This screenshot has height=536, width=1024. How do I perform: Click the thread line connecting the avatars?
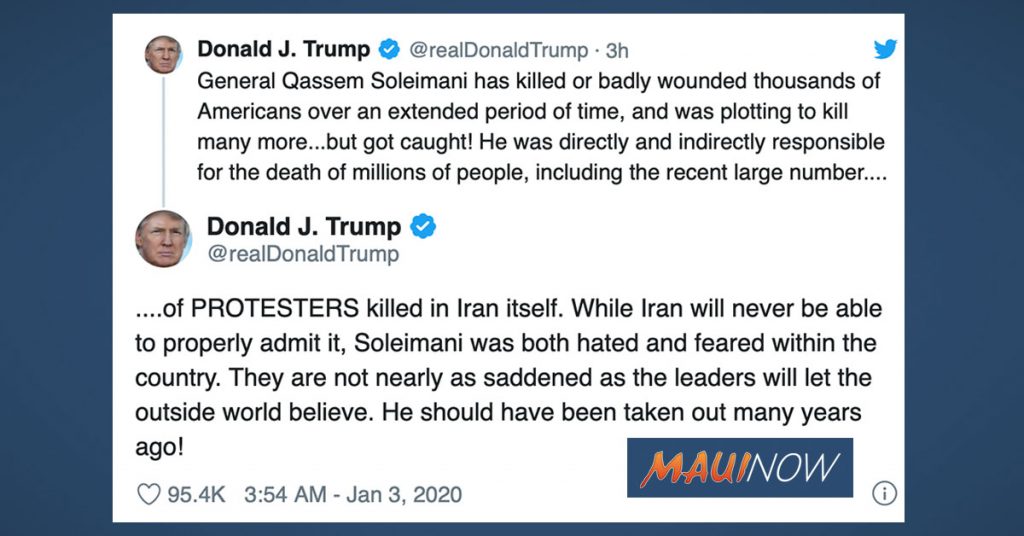(162, 140)
